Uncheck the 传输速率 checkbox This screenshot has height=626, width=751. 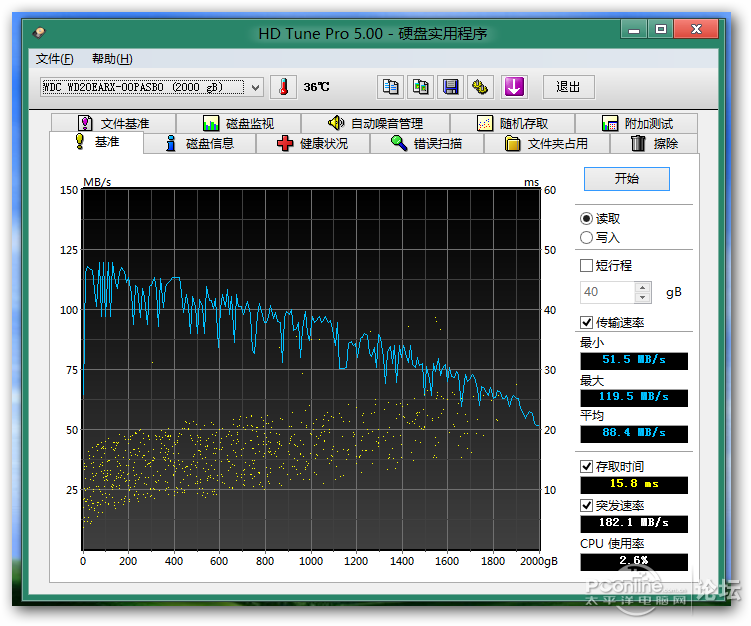pos(587,322)
